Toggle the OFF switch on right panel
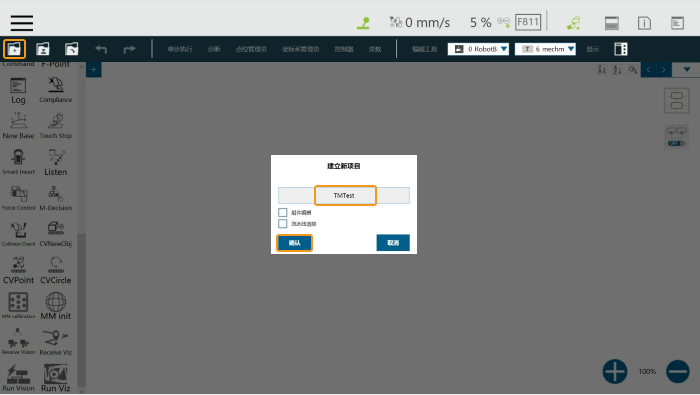Screen dimensions: 700x395 pyautogui.click(x=676, y=143)
